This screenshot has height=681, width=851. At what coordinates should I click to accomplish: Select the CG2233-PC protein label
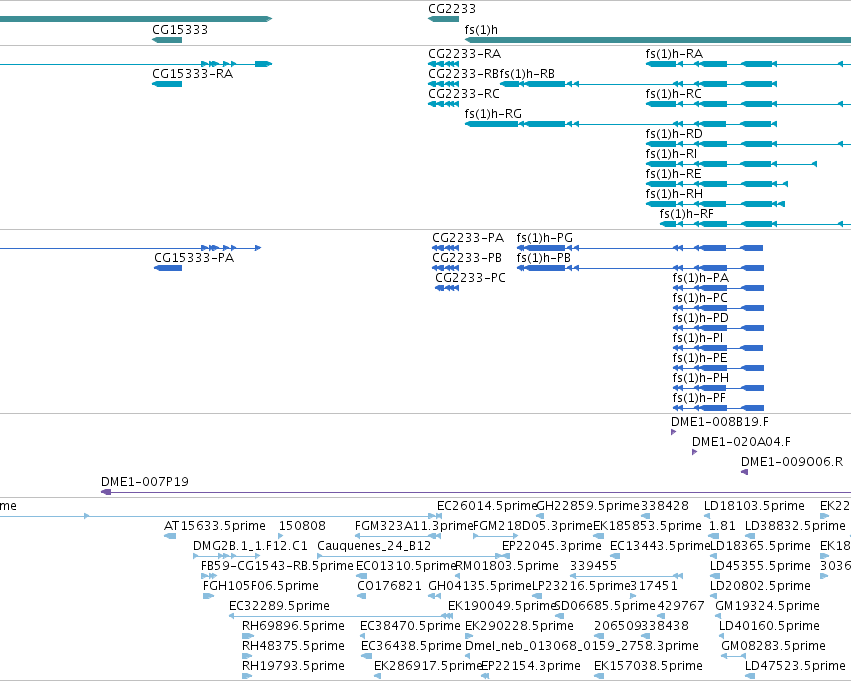[470, 278]
